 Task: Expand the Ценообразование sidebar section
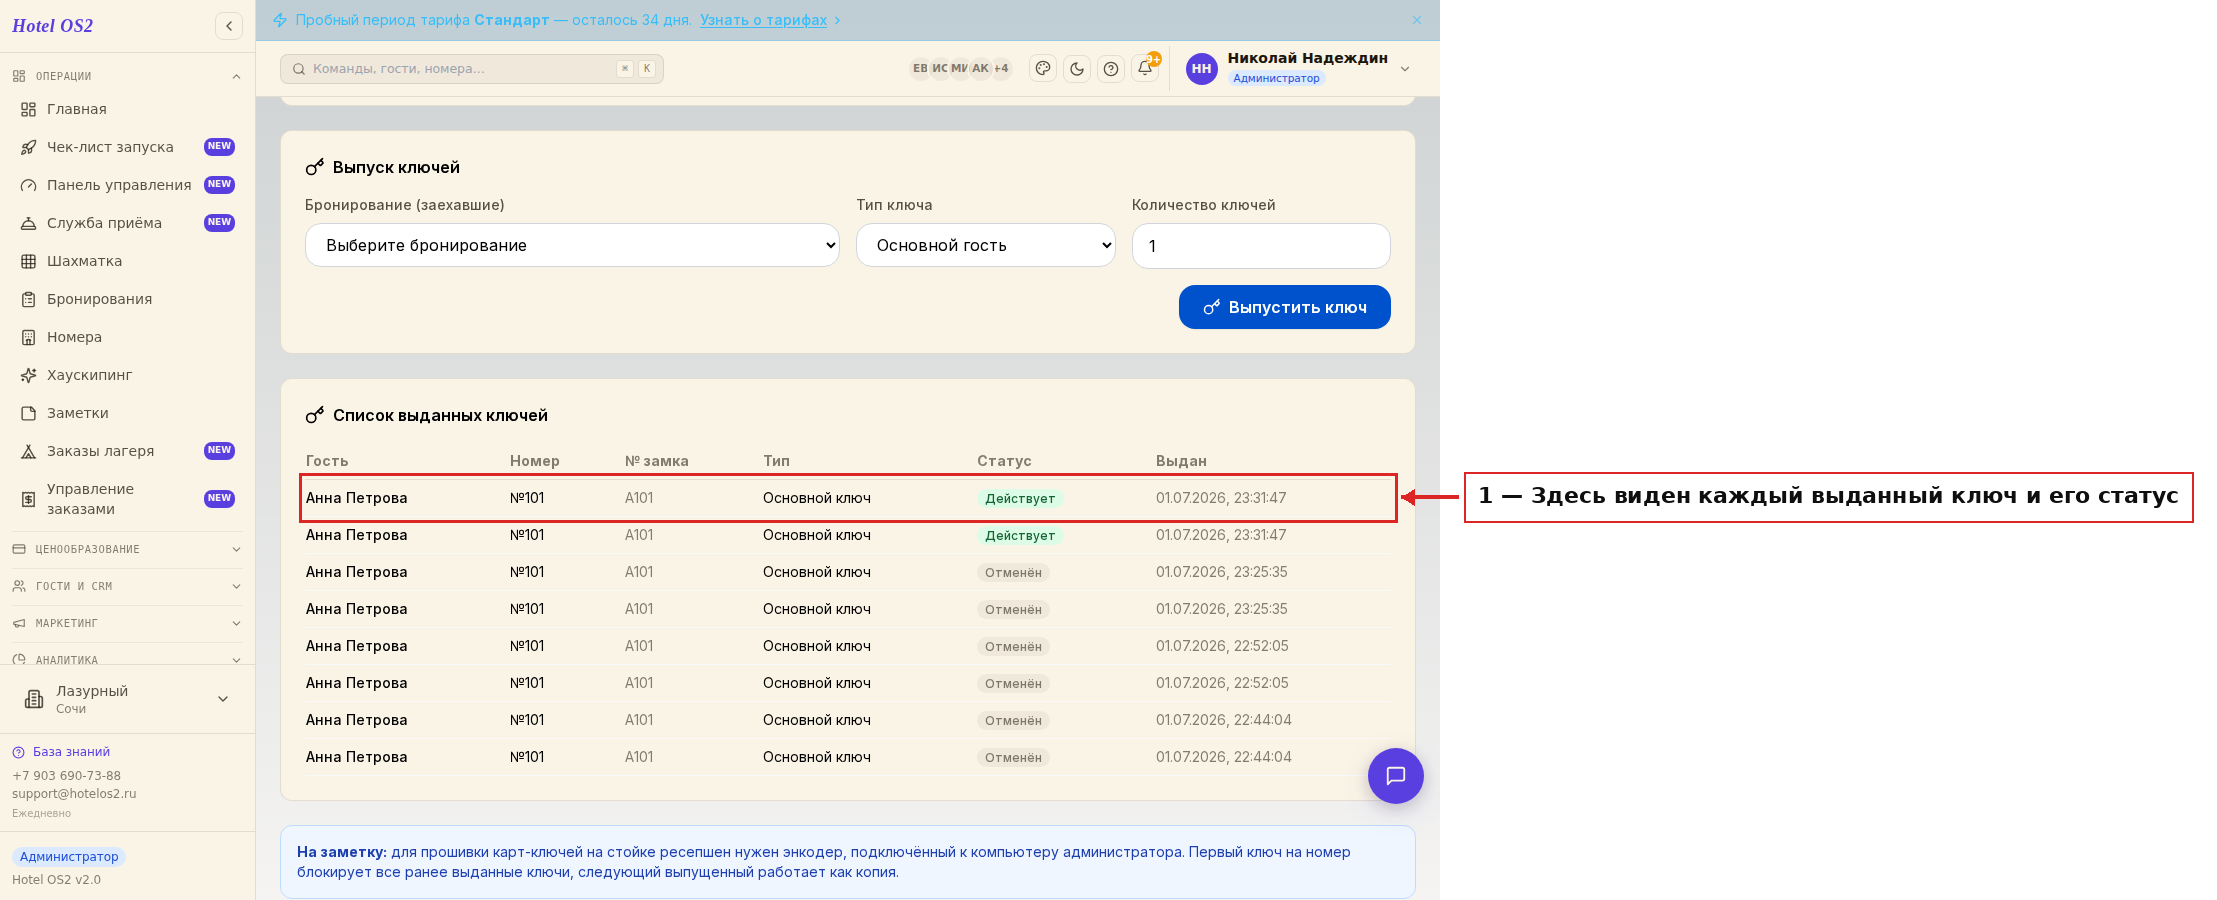pyautogui.click(x=127, y=549)
